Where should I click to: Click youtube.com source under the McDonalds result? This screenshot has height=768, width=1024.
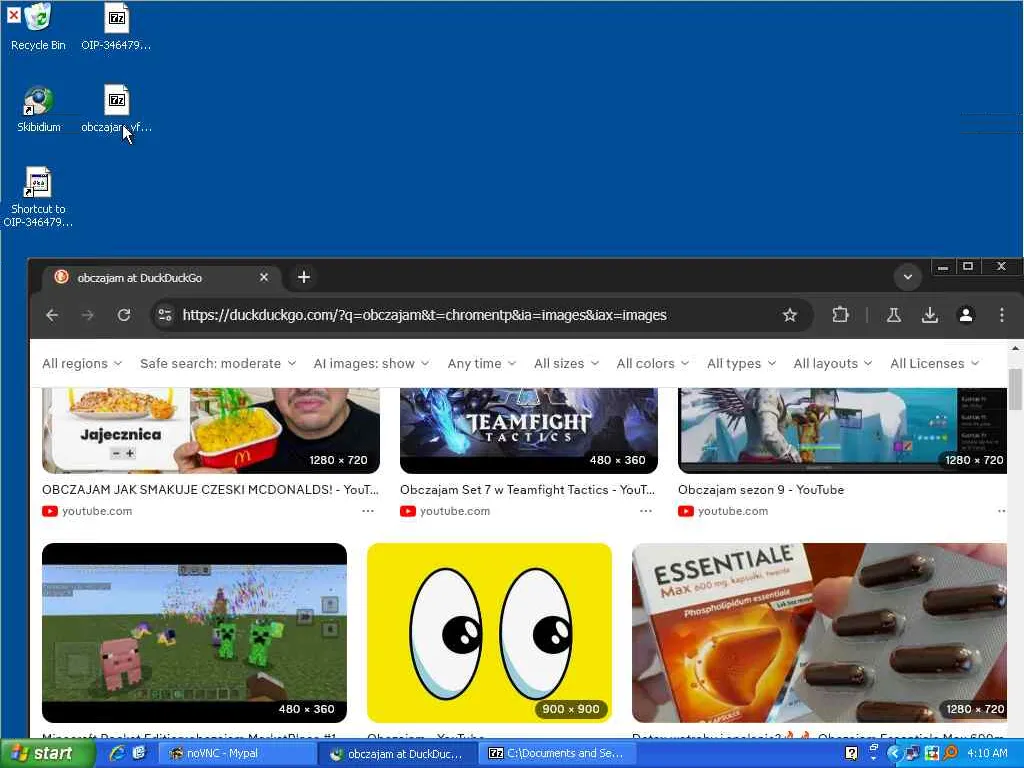87,511
